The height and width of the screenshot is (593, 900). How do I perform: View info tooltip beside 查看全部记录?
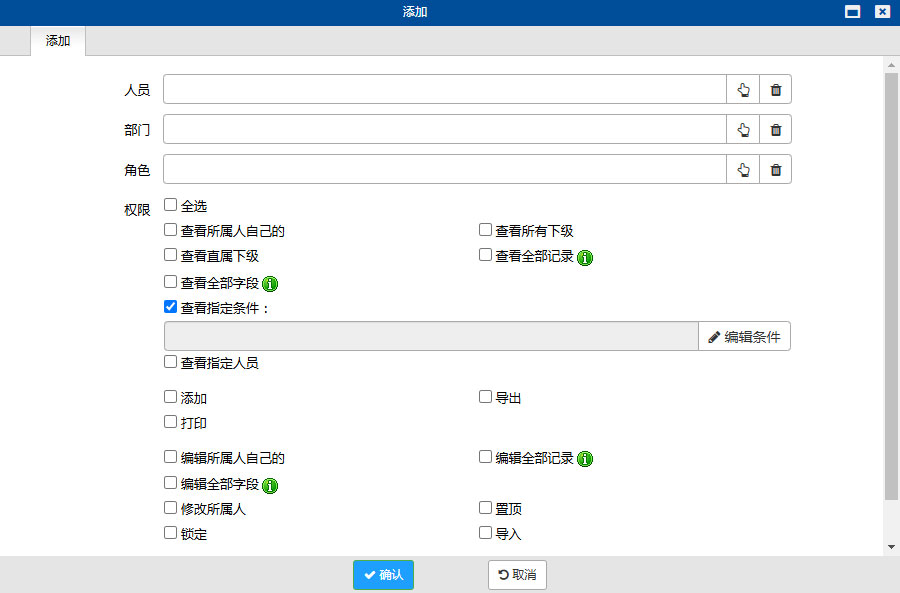point(584,256)
